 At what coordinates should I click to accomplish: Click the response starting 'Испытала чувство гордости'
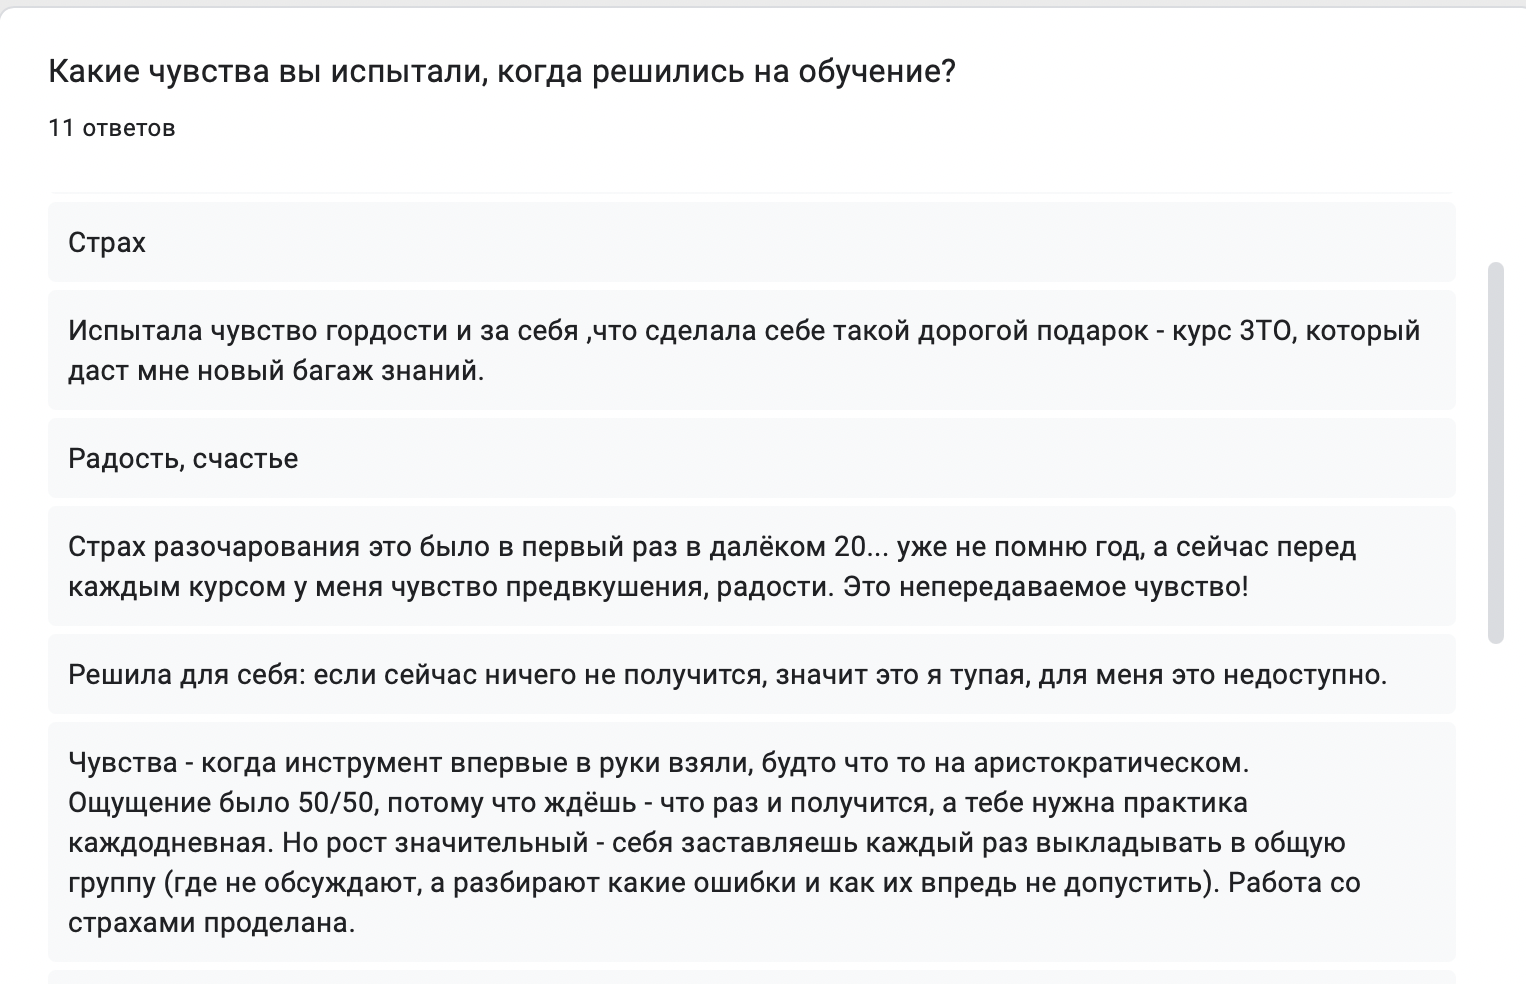click(x=750, y=350)
